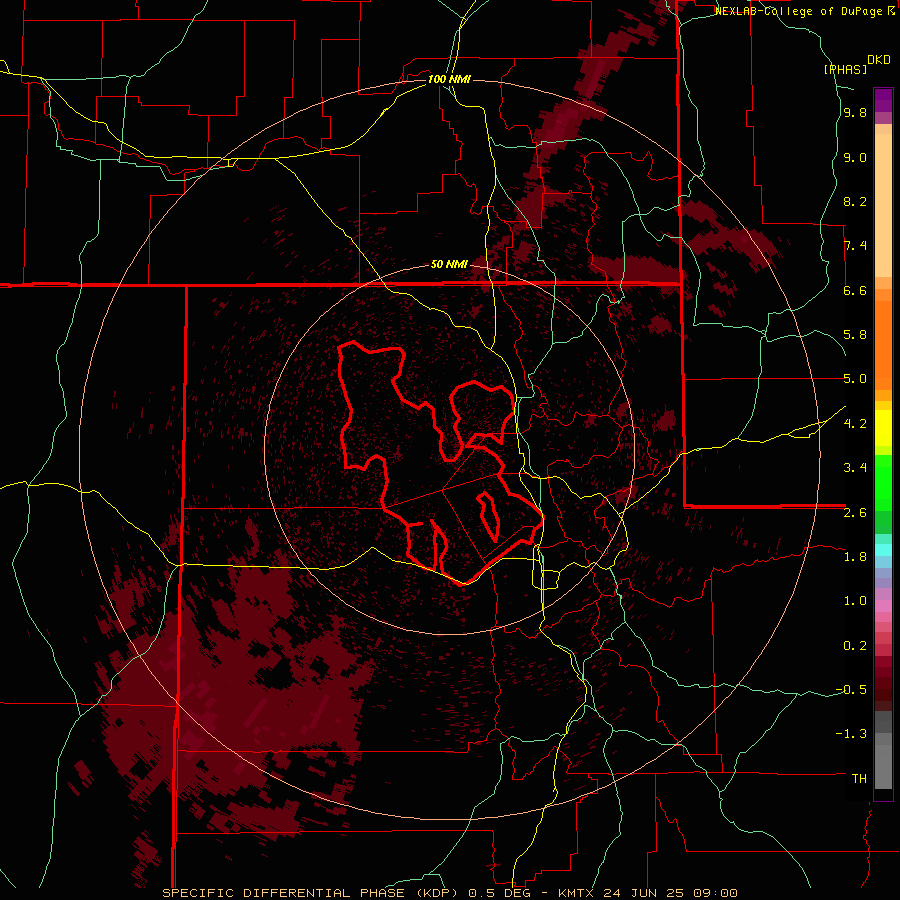Pick the pink band of the color bar
This screenshot has height=900, width=900.
(883, 606)
